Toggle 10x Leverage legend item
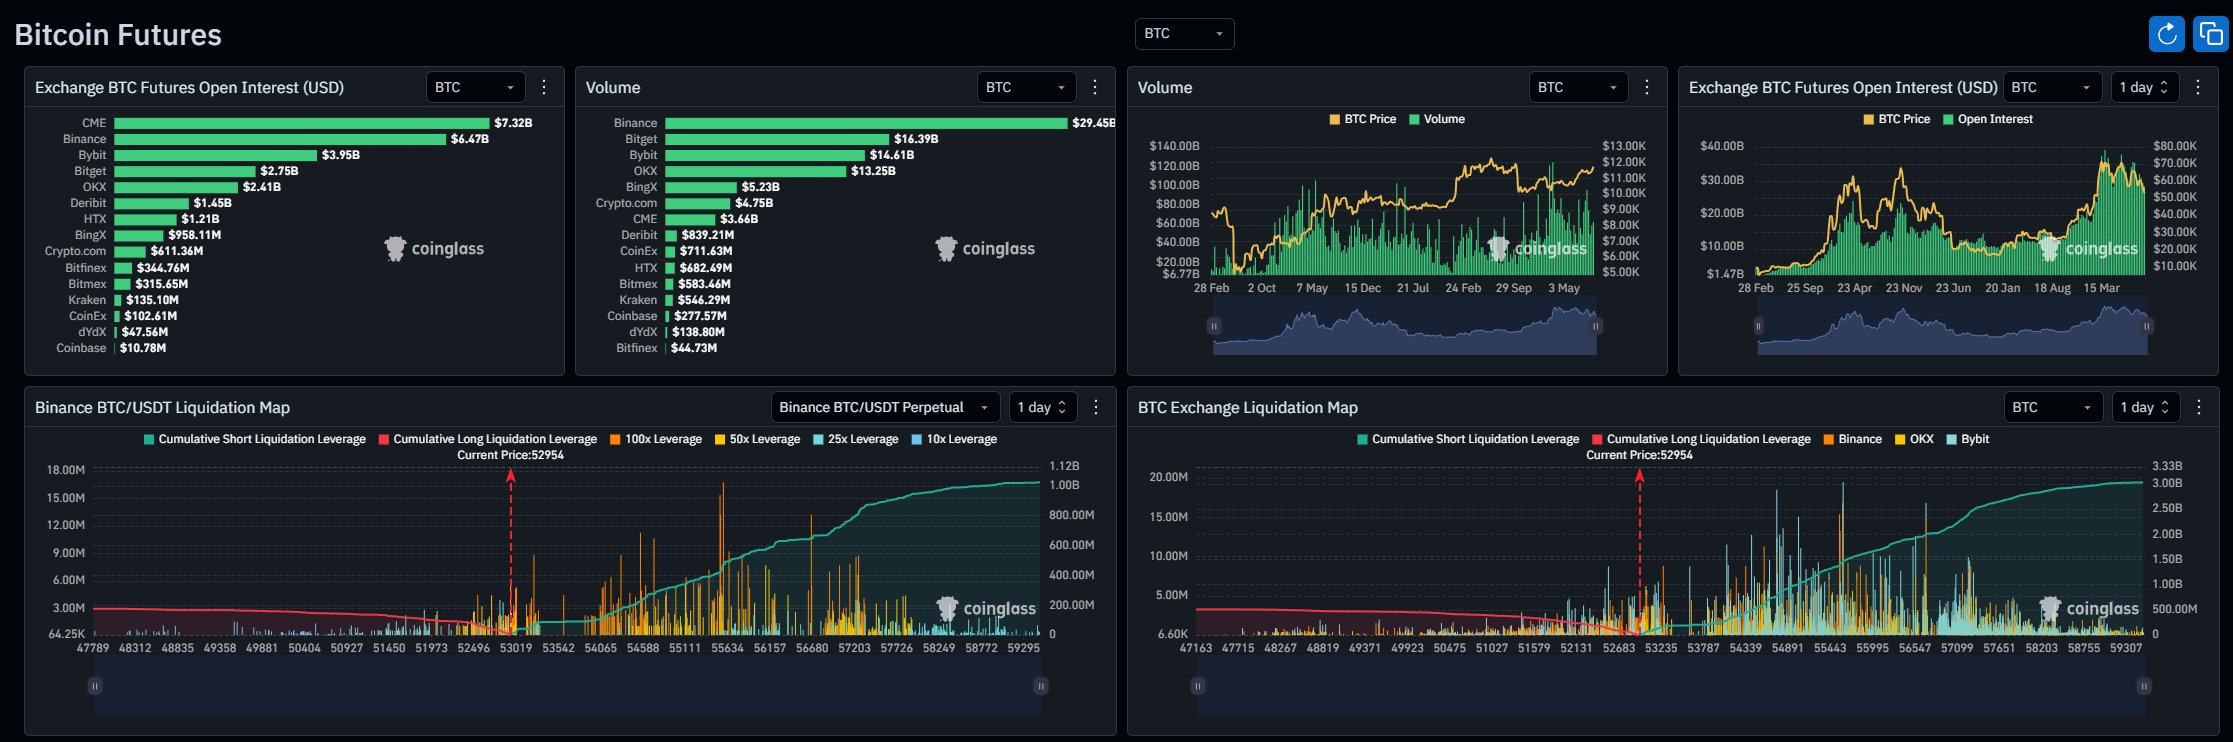This screenshot has width=2233, height=742. point(954,439)
